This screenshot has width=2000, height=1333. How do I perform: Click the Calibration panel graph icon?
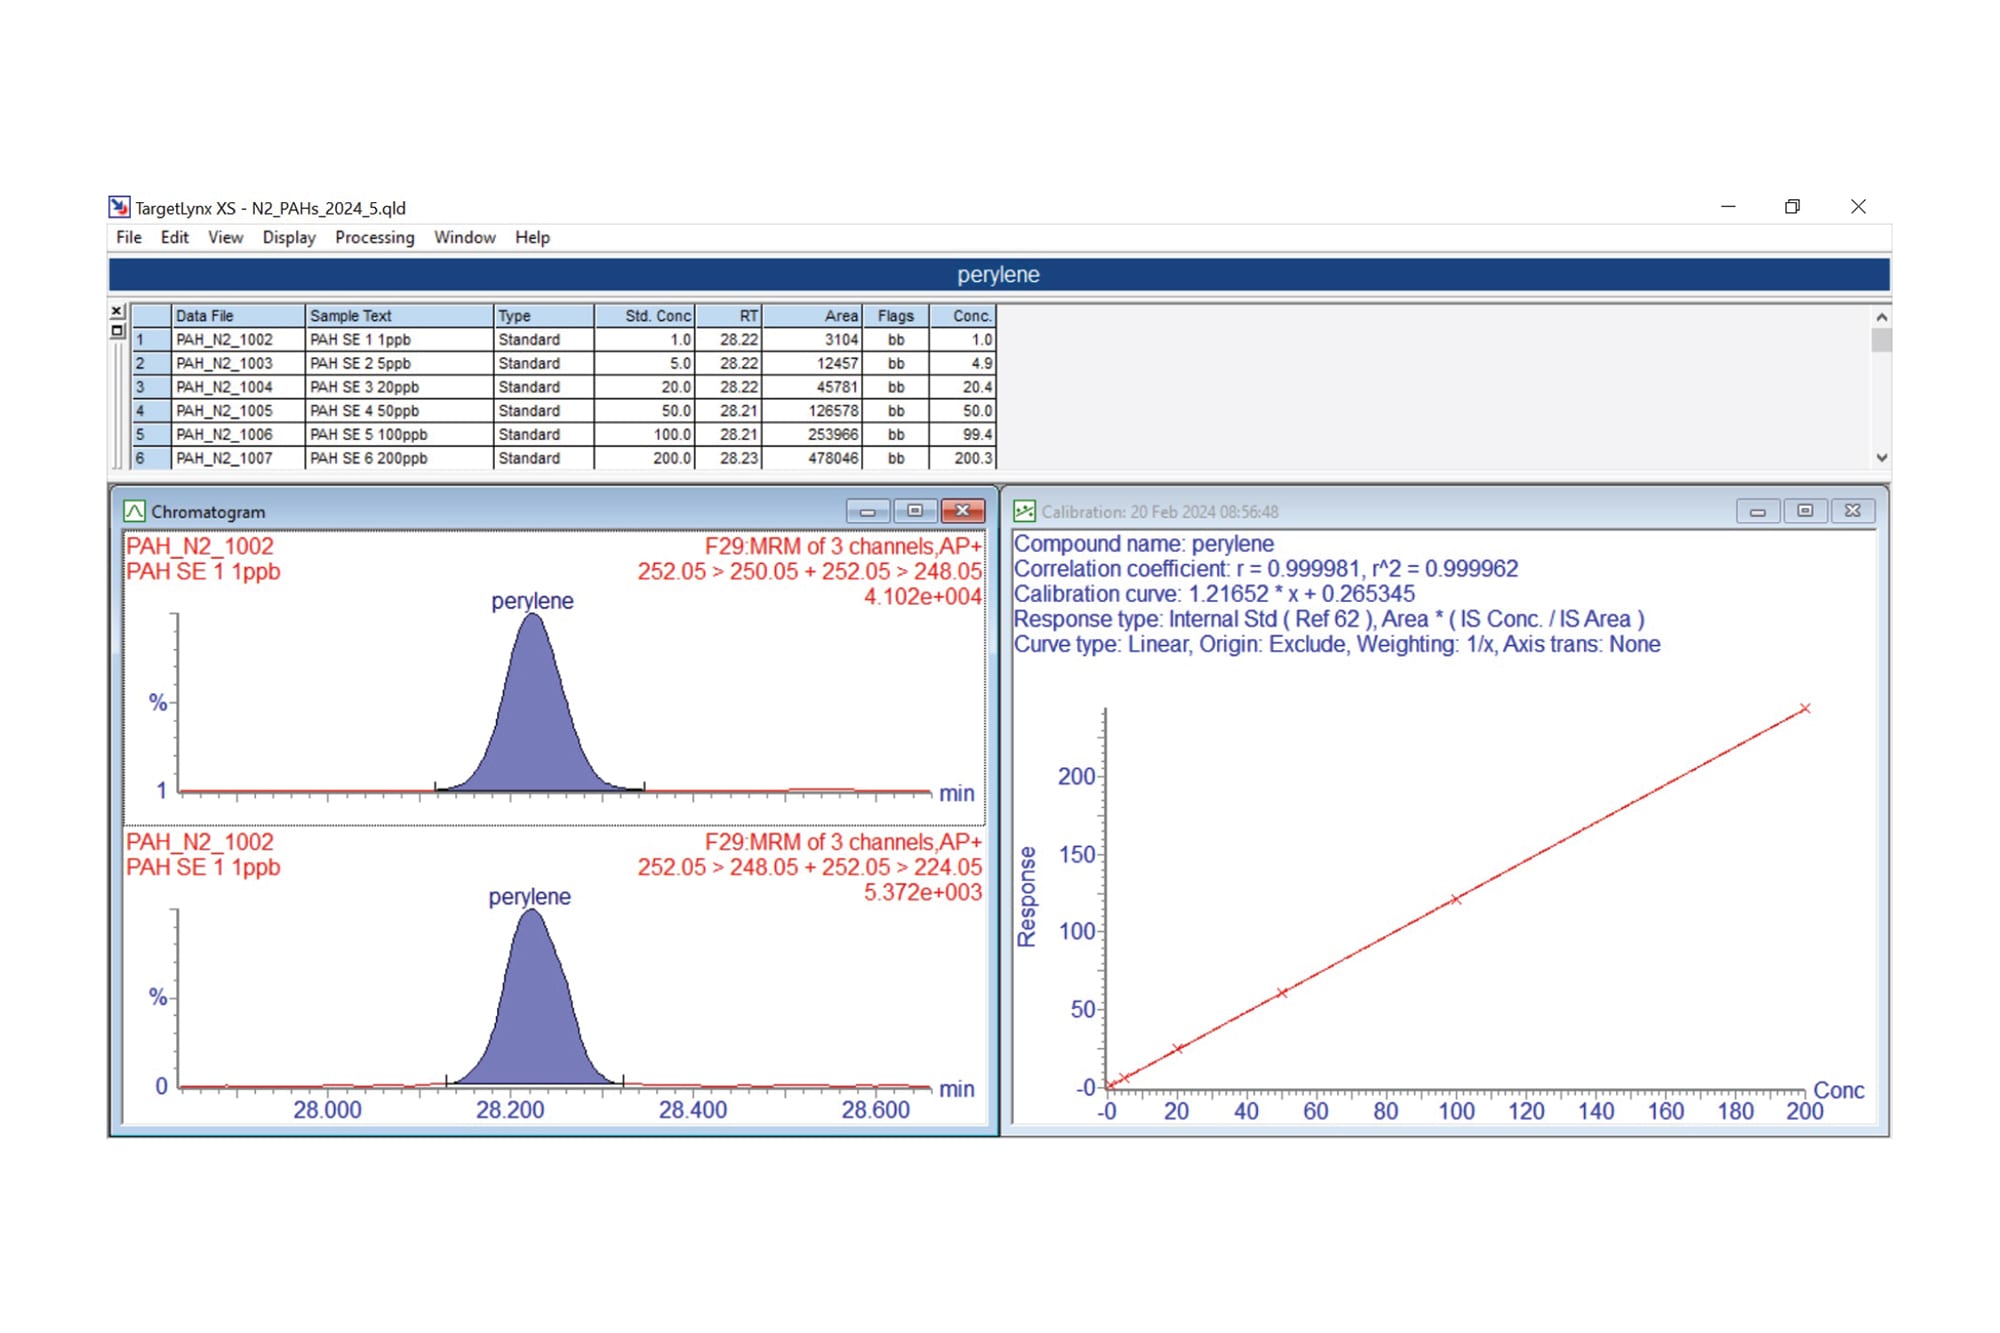tap(1024, 511)
